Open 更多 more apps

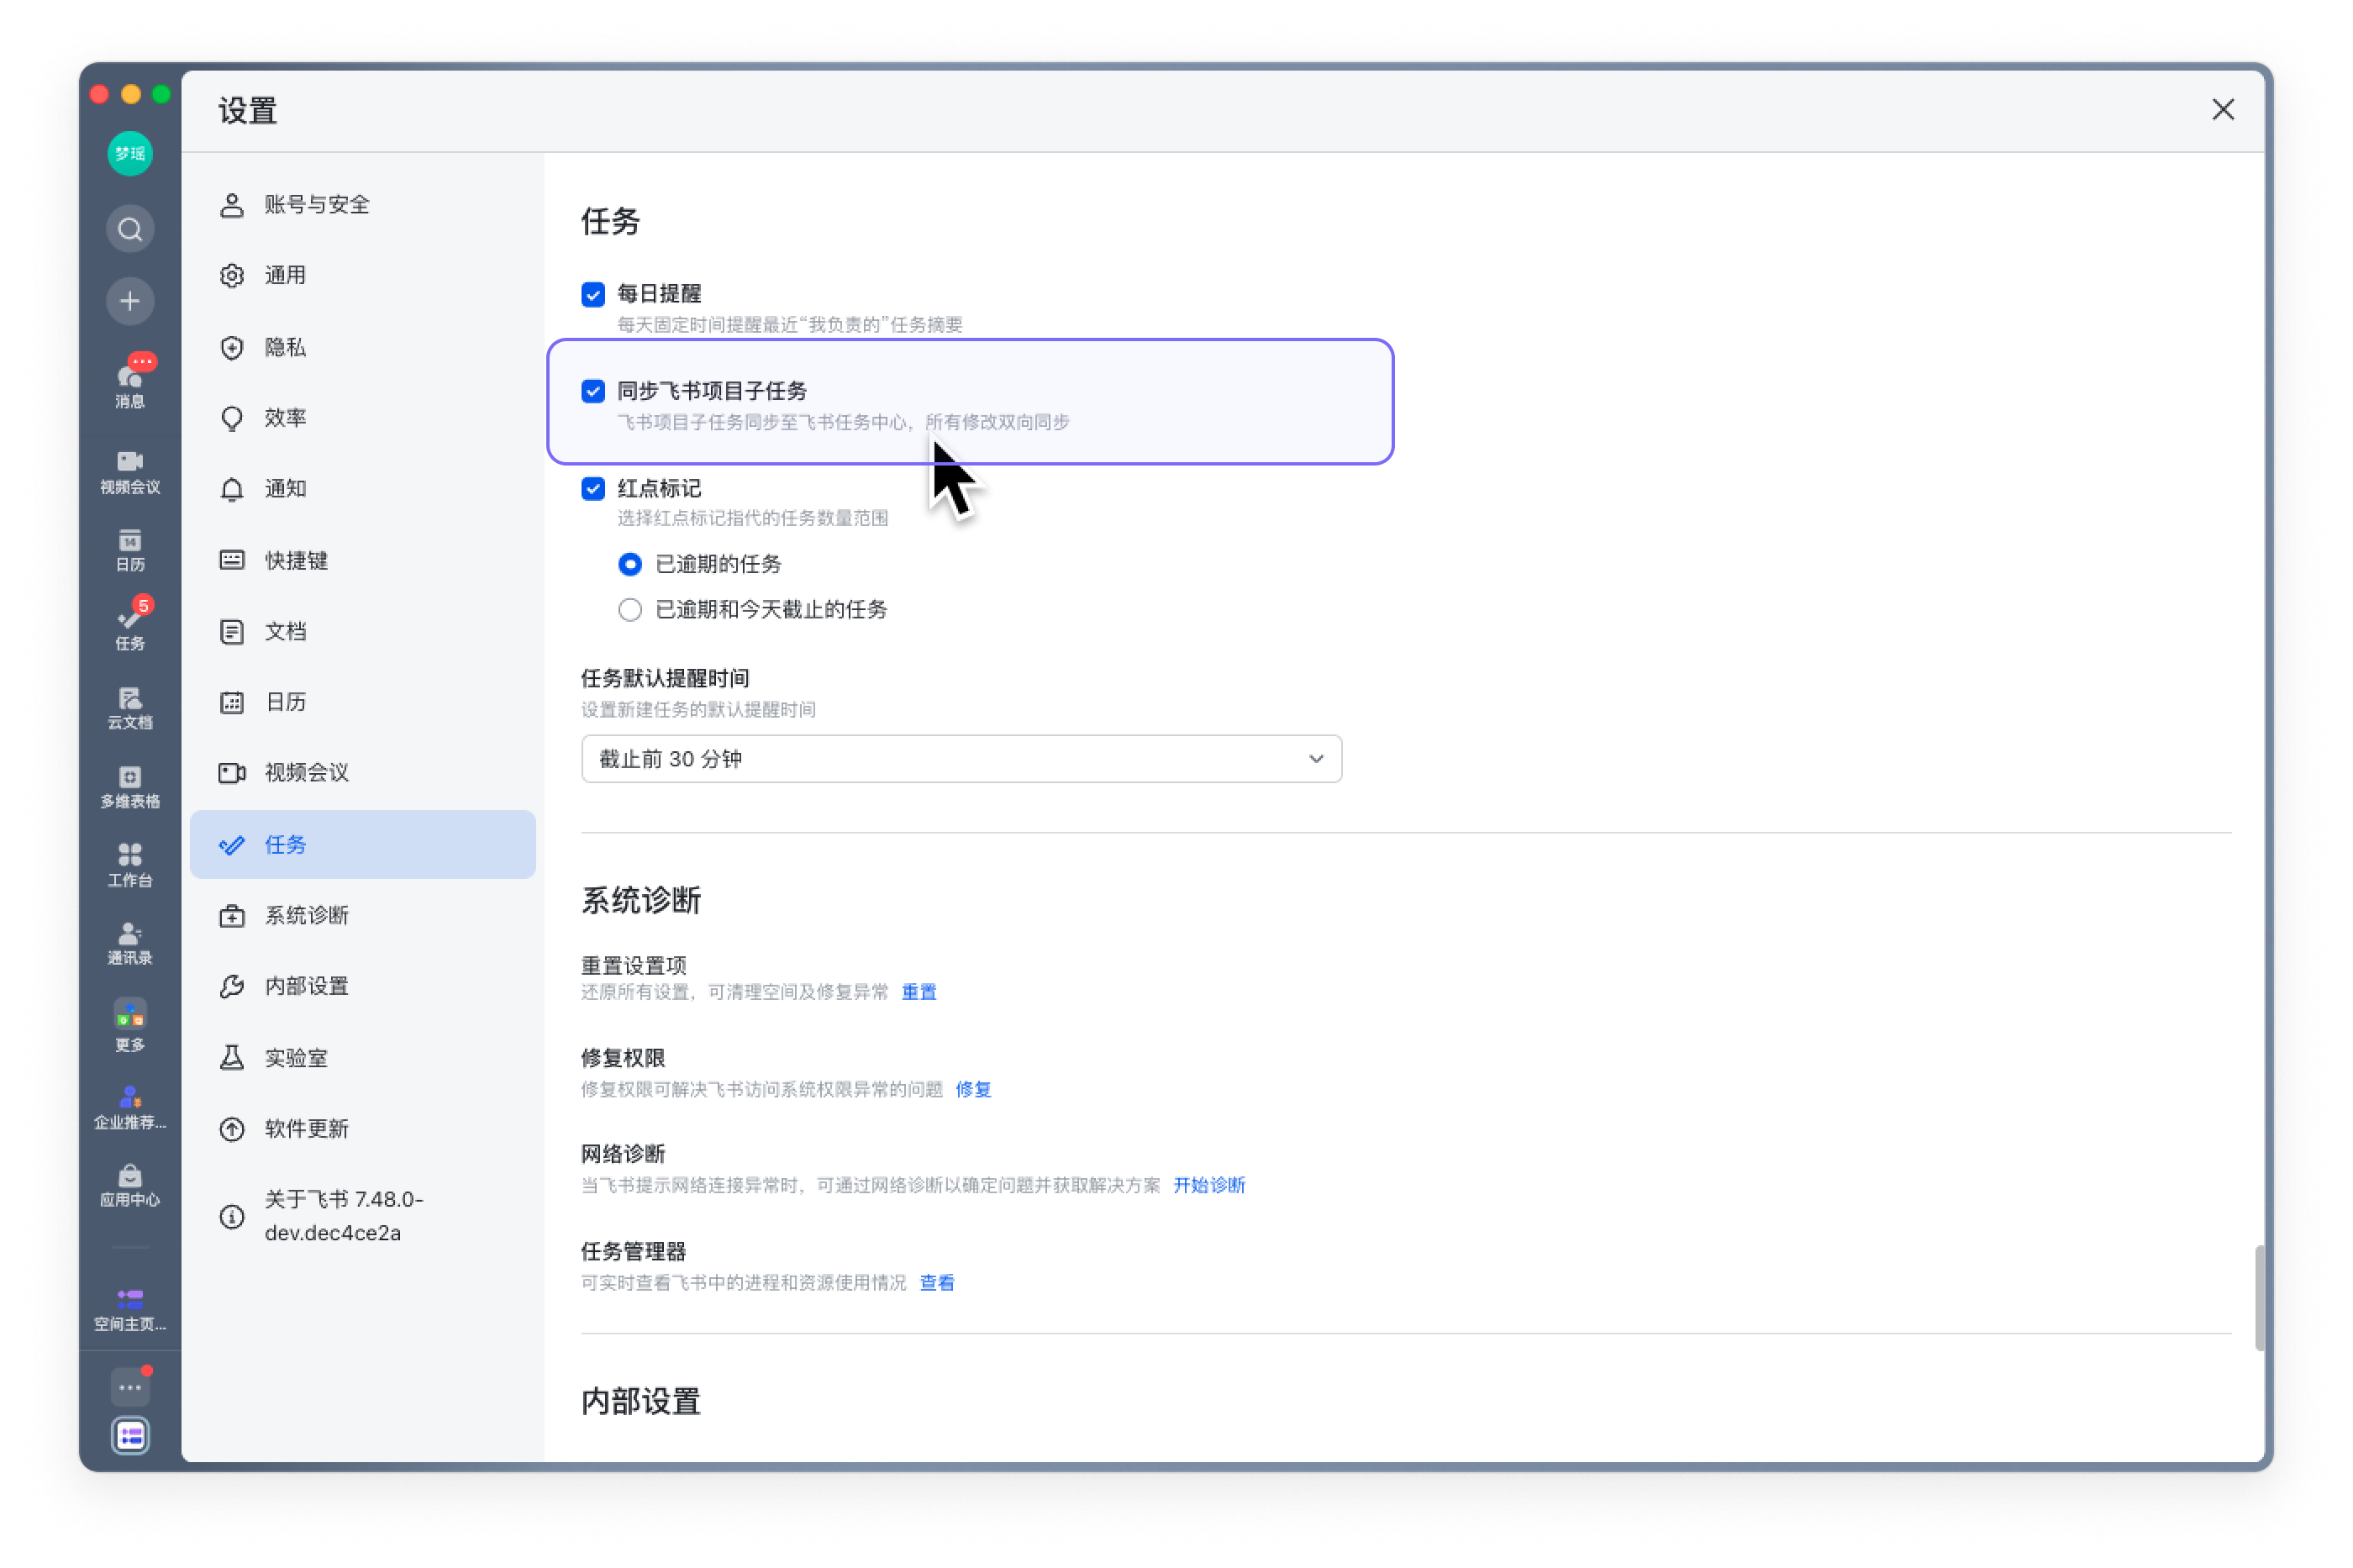[130, 1026]
